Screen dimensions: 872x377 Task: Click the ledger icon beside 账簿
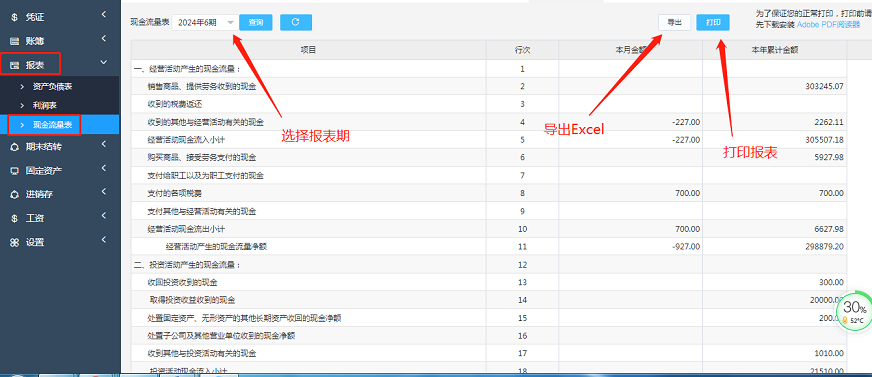pyautogui.click(x=14, y=41)
